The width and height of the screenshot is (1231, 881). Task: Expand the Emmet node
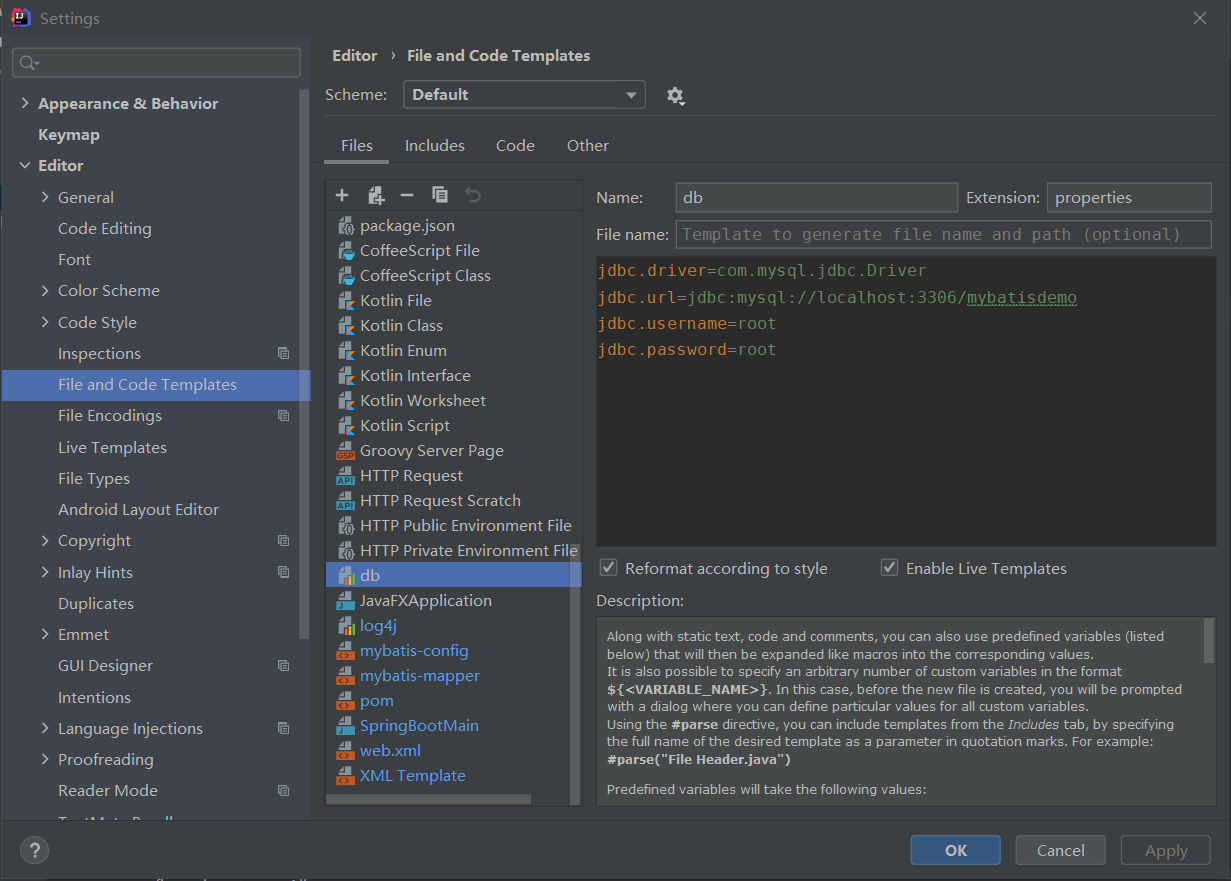(45, 634)
